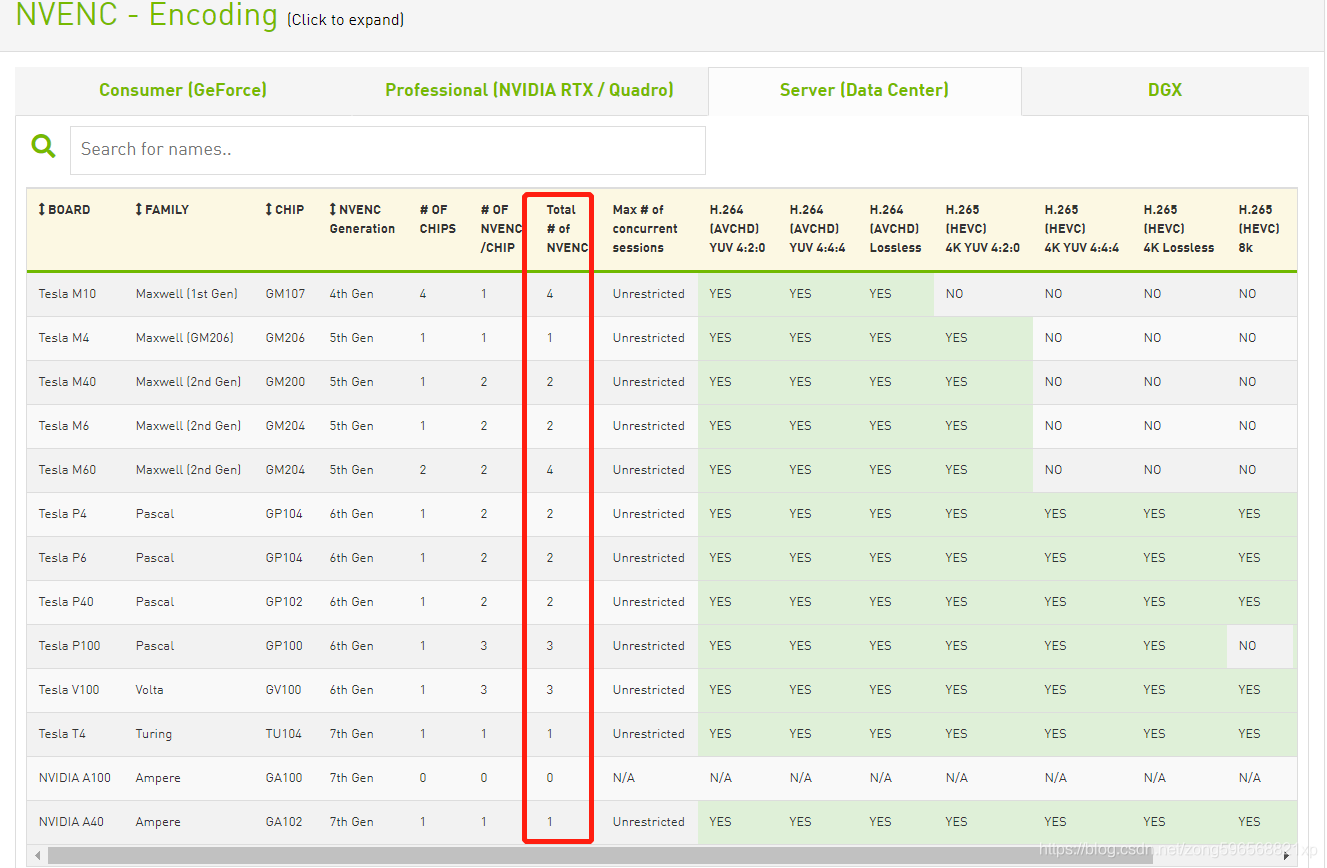Click the GA102 chip cell
1327x868 pixels.
tap(285, 822)
